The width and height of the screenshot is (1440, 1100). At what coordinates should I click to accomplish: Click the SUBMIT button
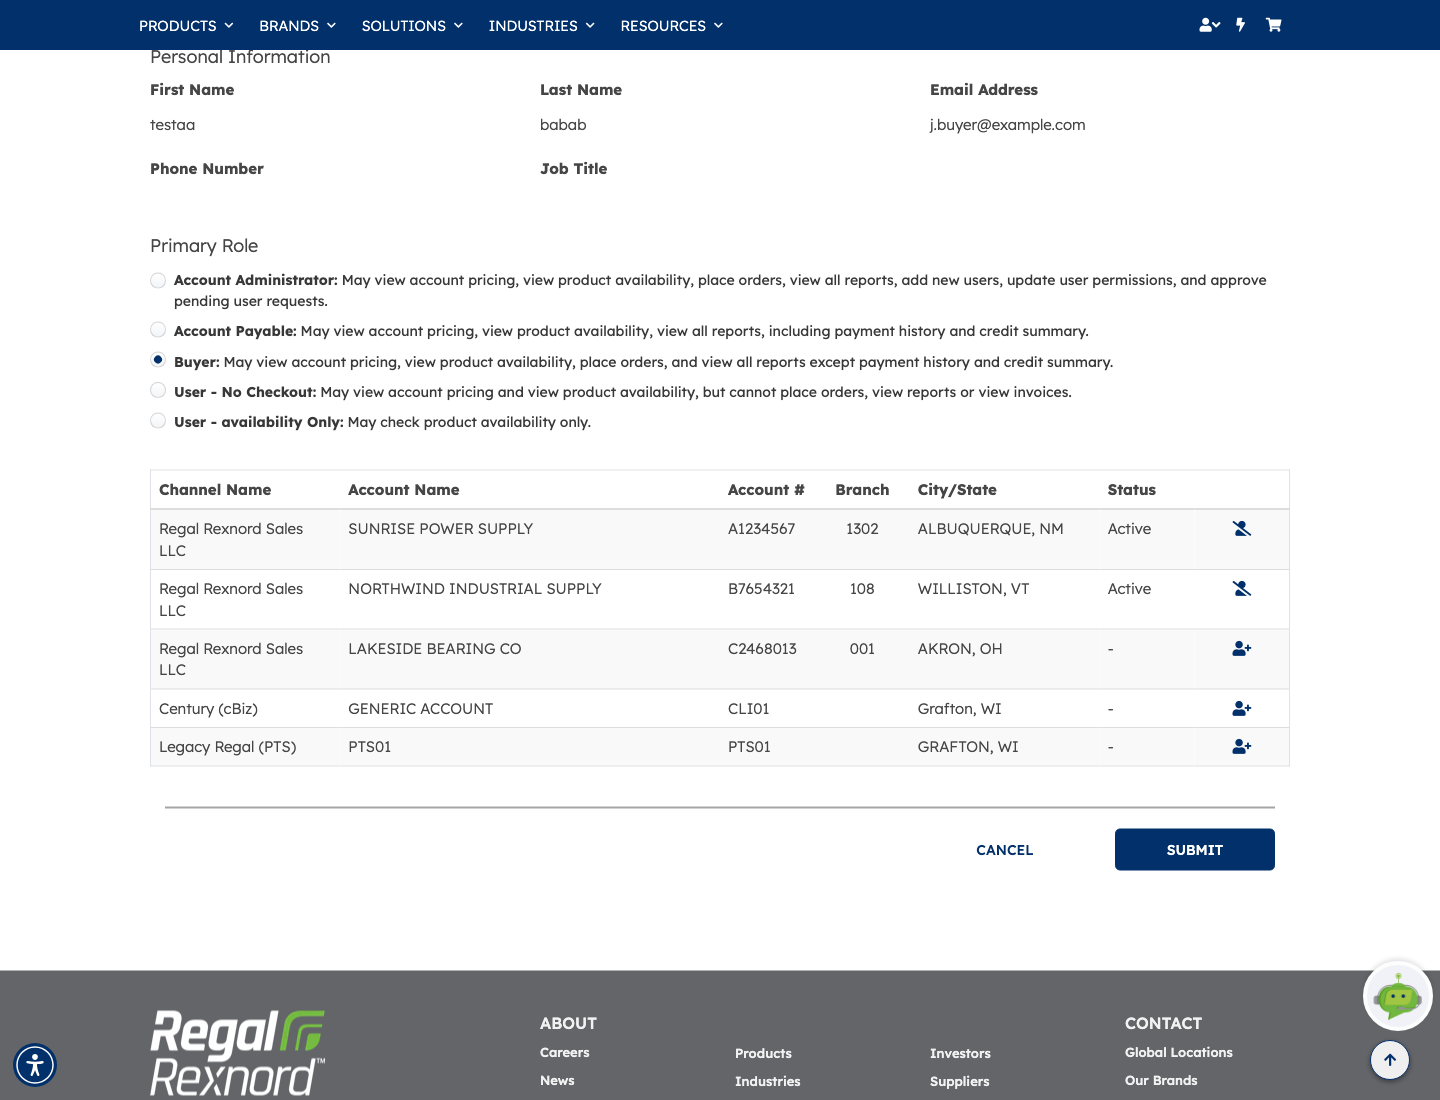[x=1195, y=850]
